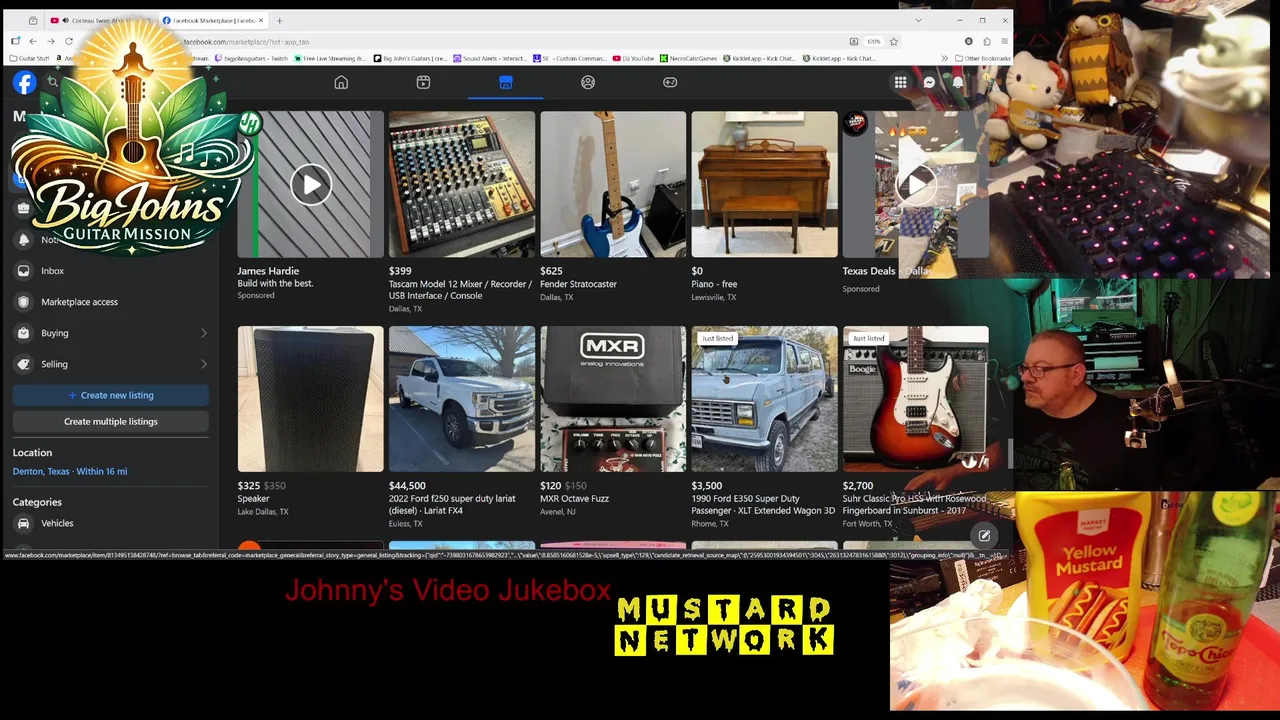1280x720 pixels.
Task: Open the 2022 Ford f250 listing photo
Action: pos(462,399)
